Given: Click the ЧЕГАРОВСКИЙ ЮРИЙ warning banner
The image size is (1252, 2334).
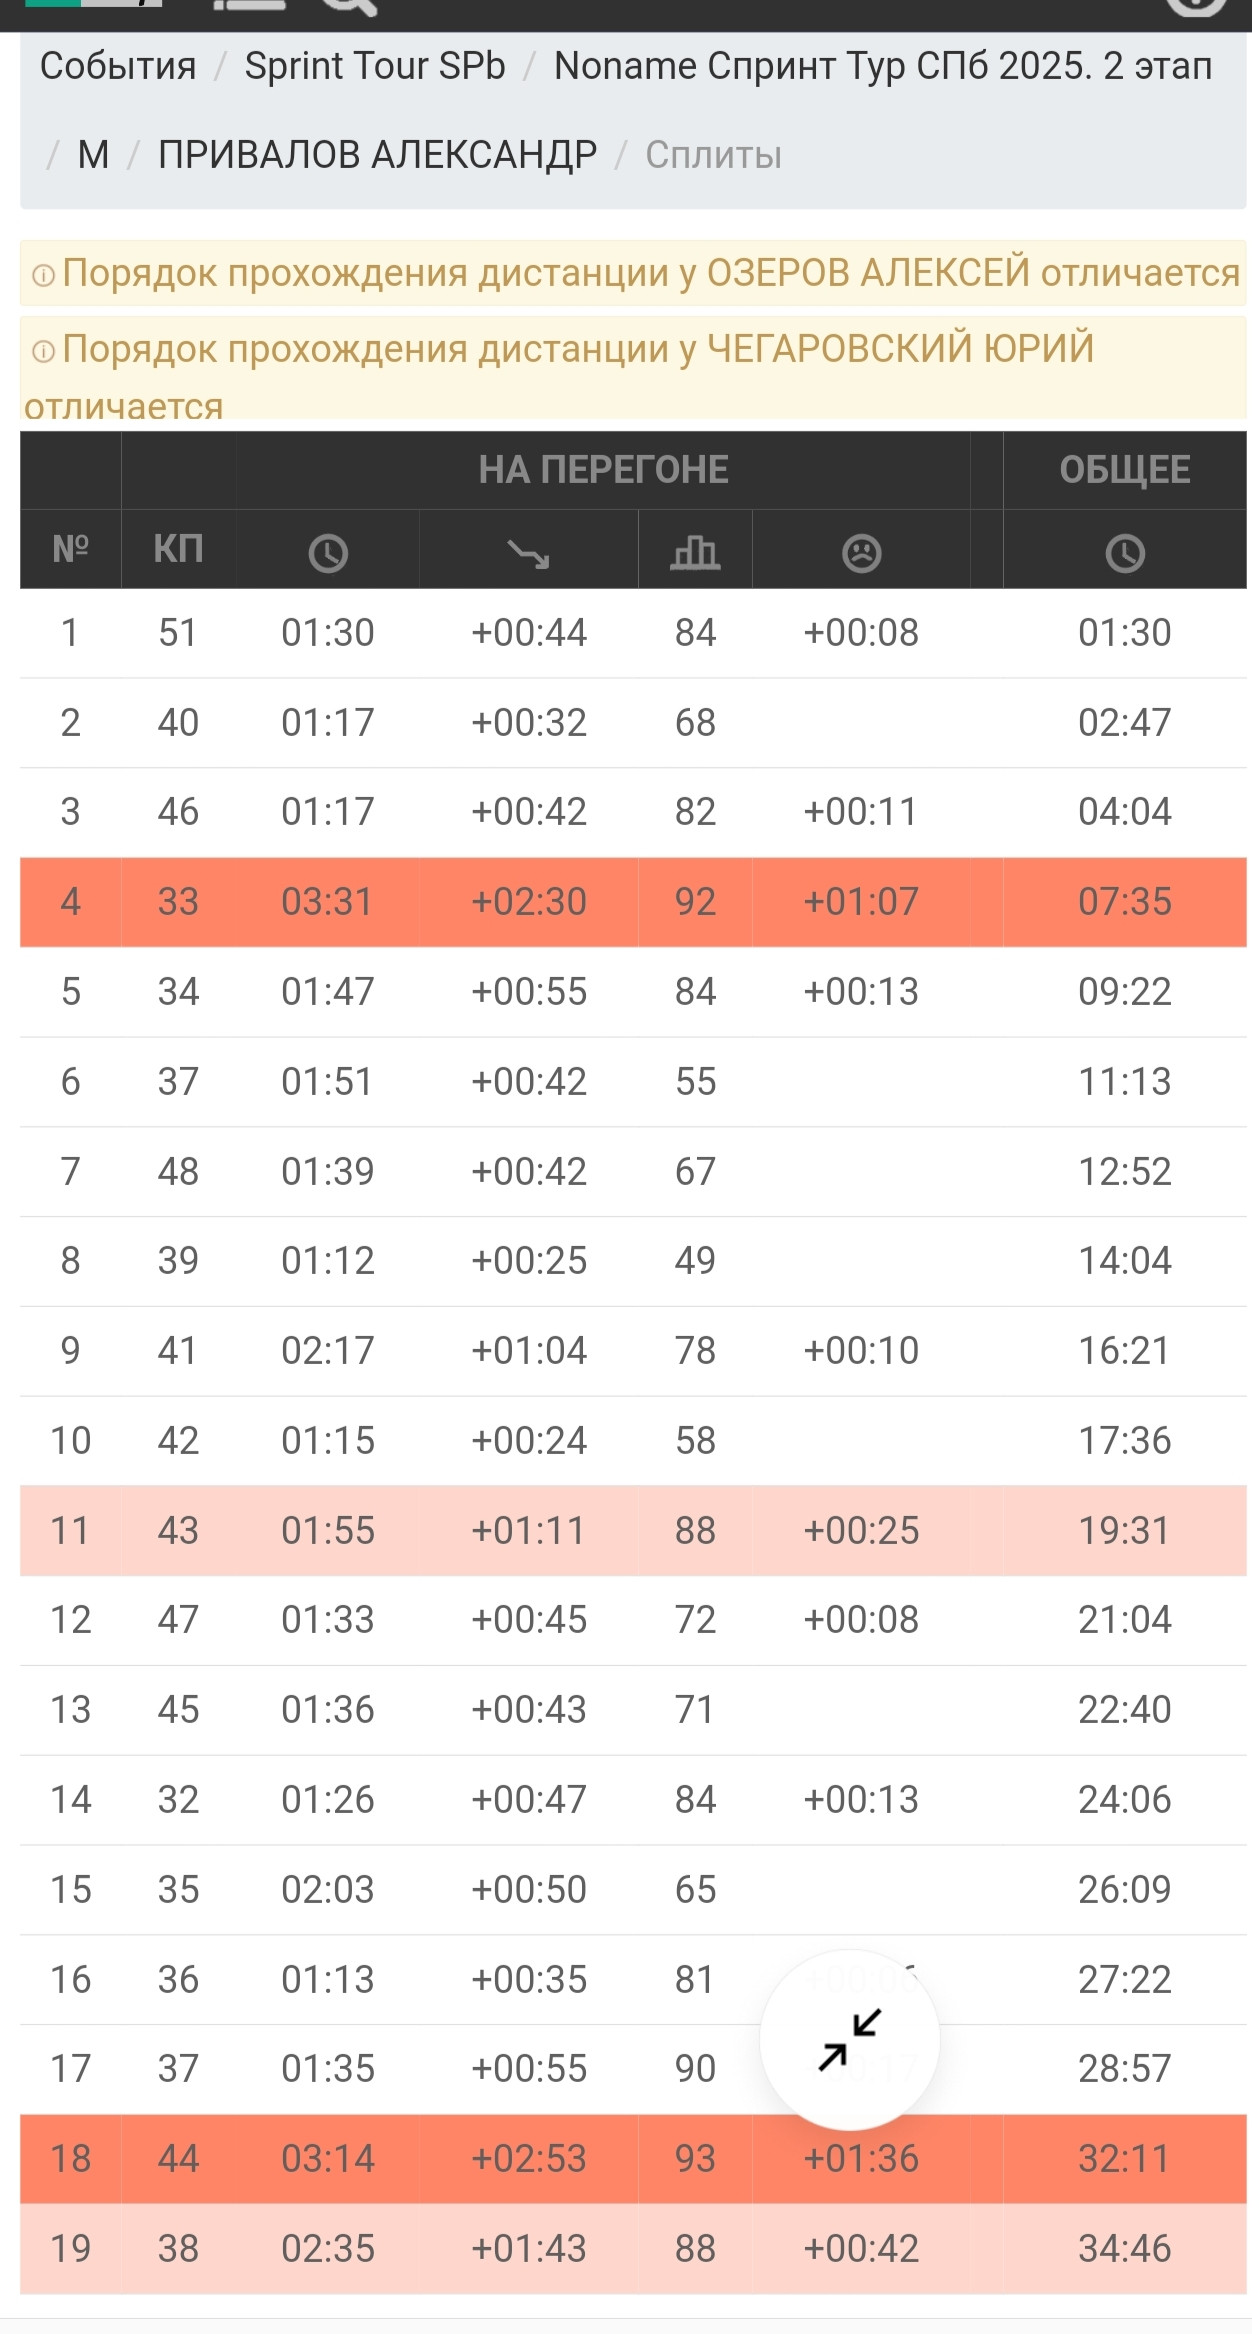Looking at the screenshot, I should coord(633,369).
